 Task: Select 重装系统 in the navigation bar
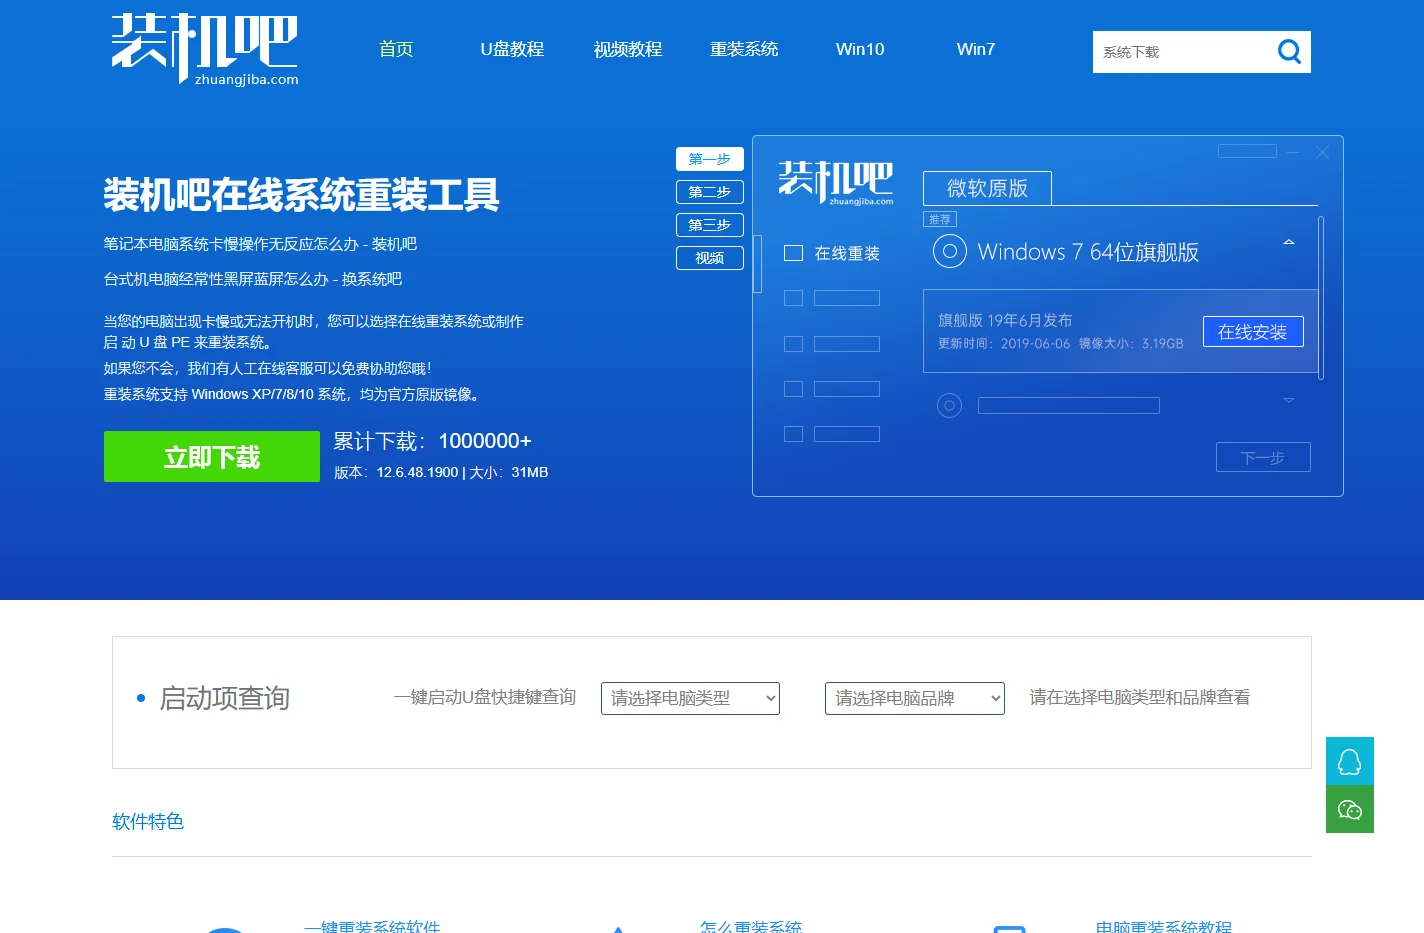[744, 49]
